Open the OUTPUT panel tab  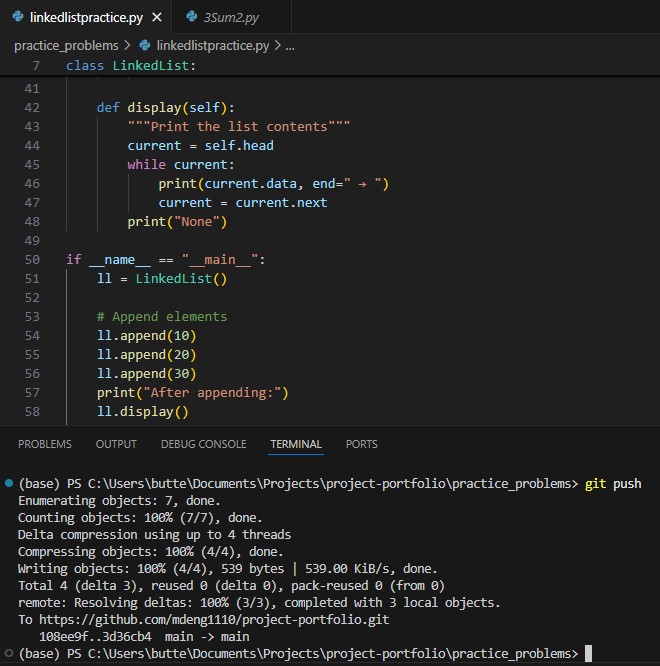click(116, 444)
